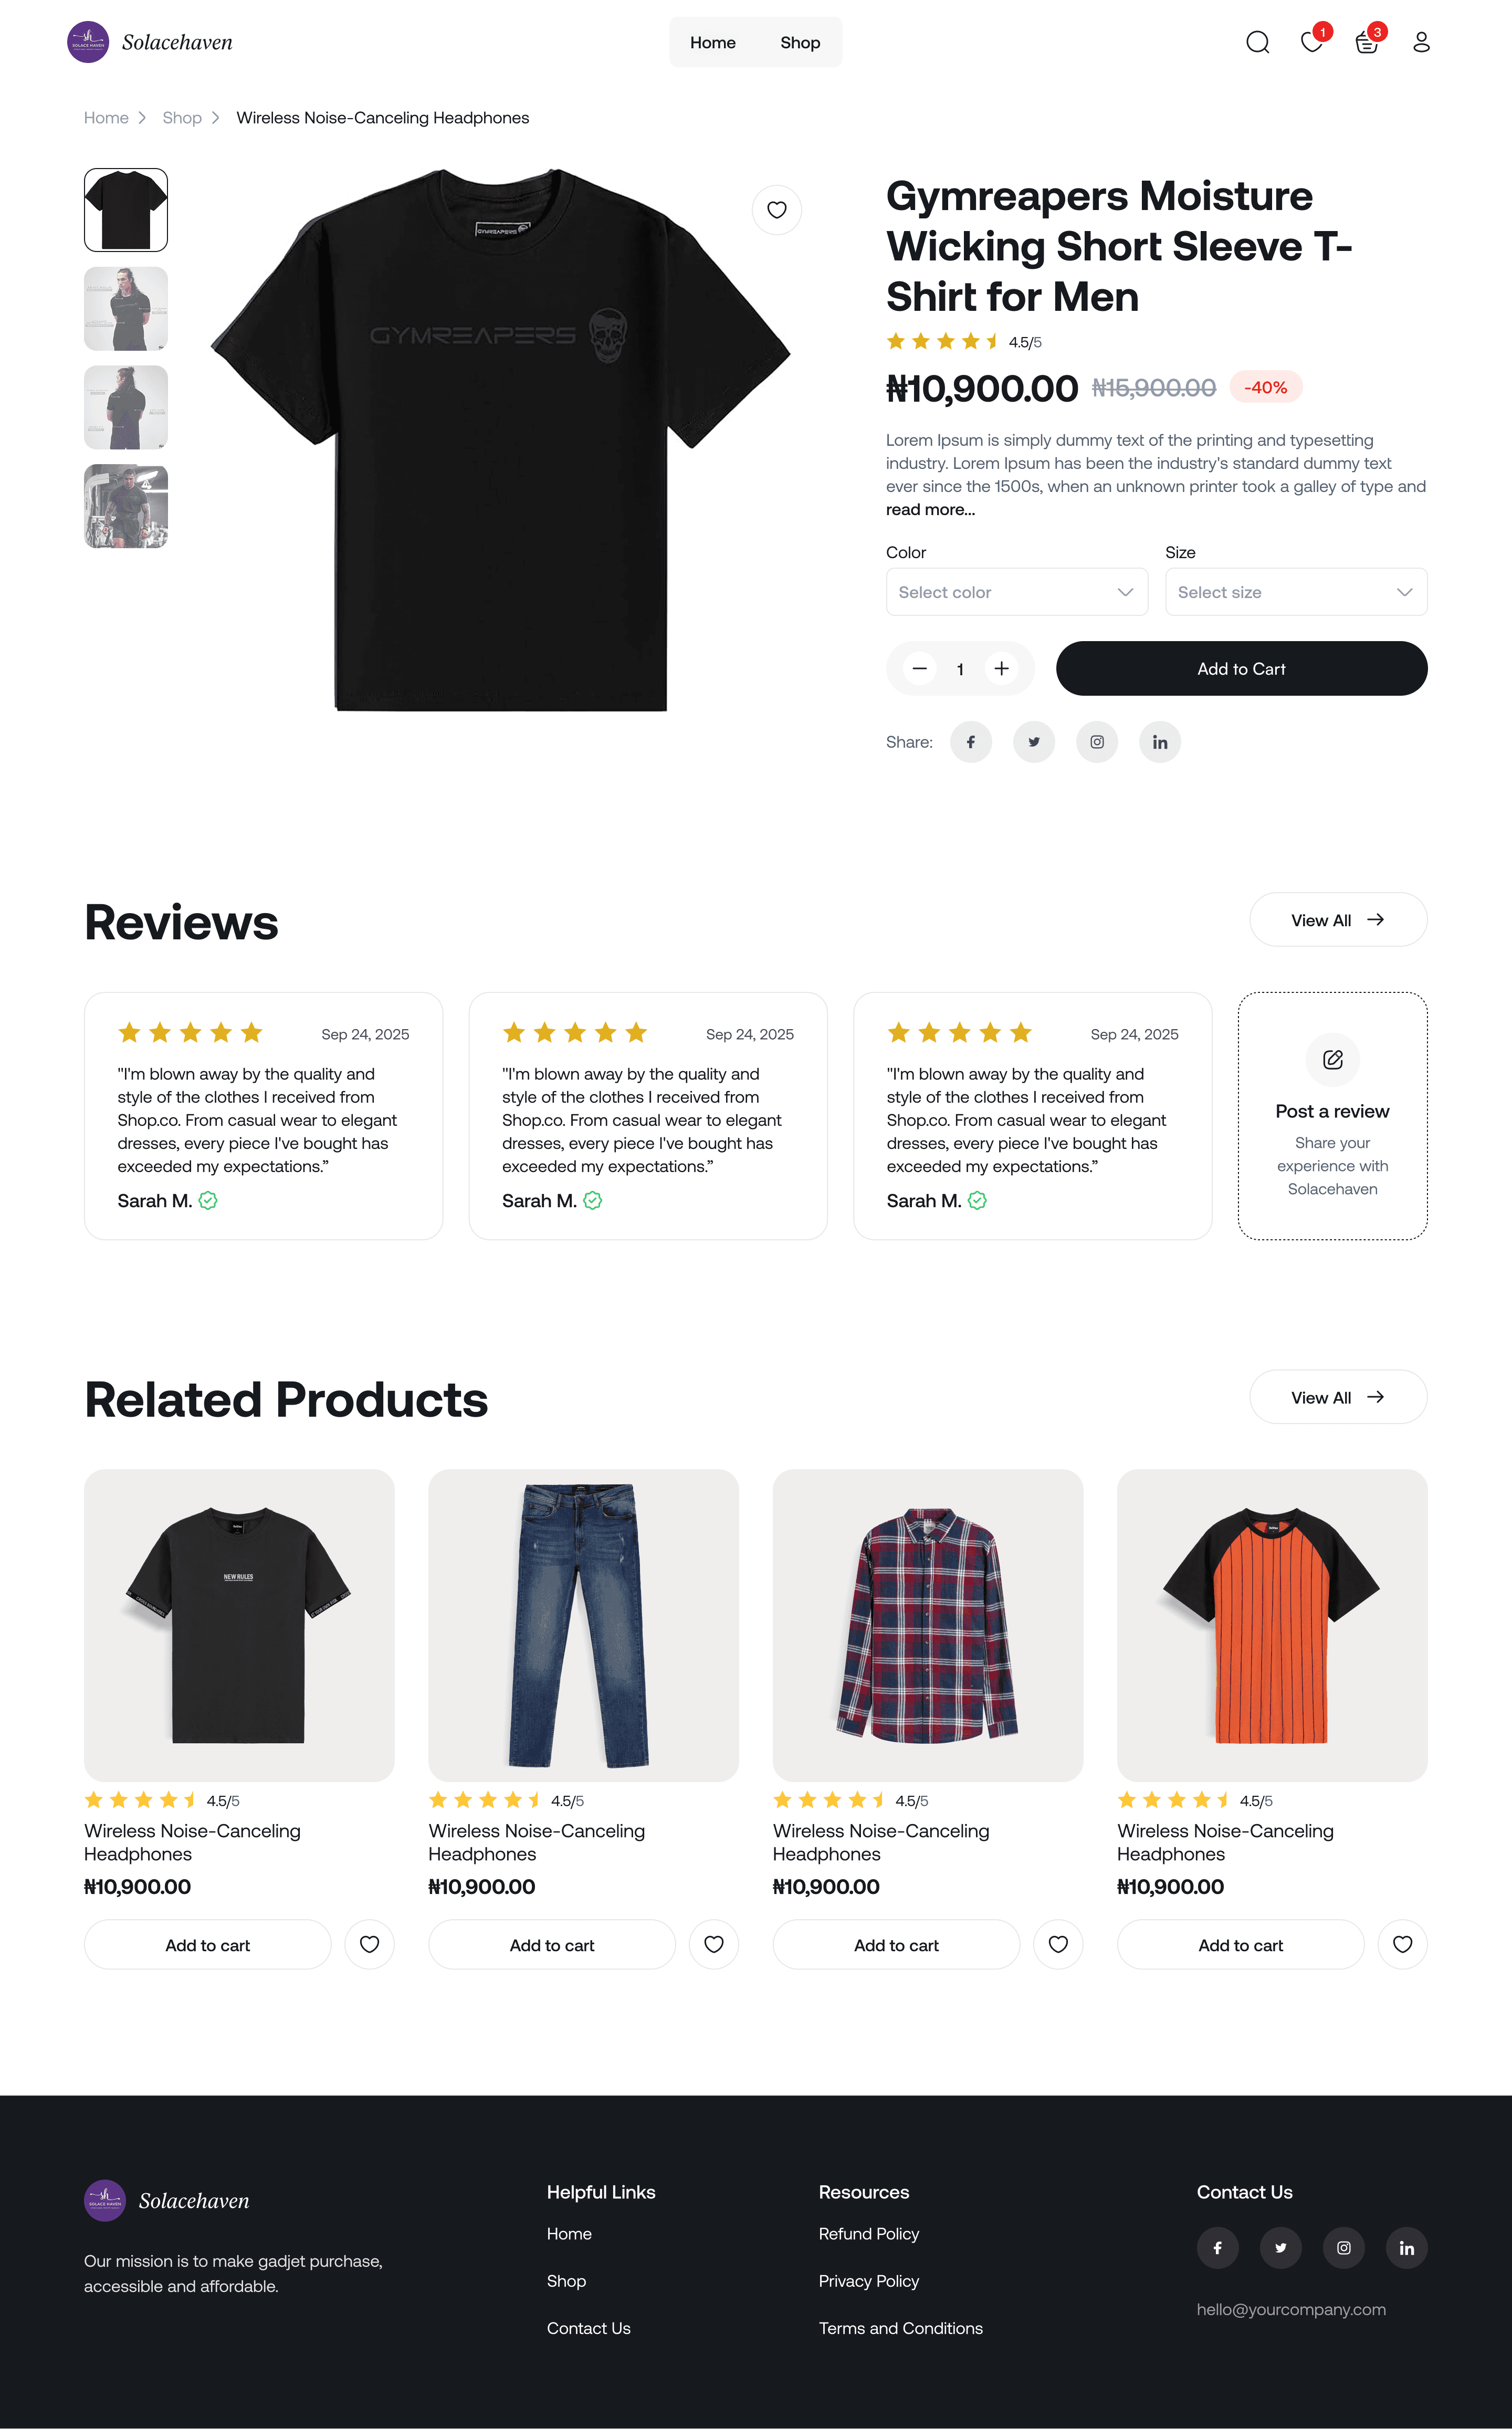Open the Select size dropdown
The image size is (1512, 2429).
[1296, 592]
